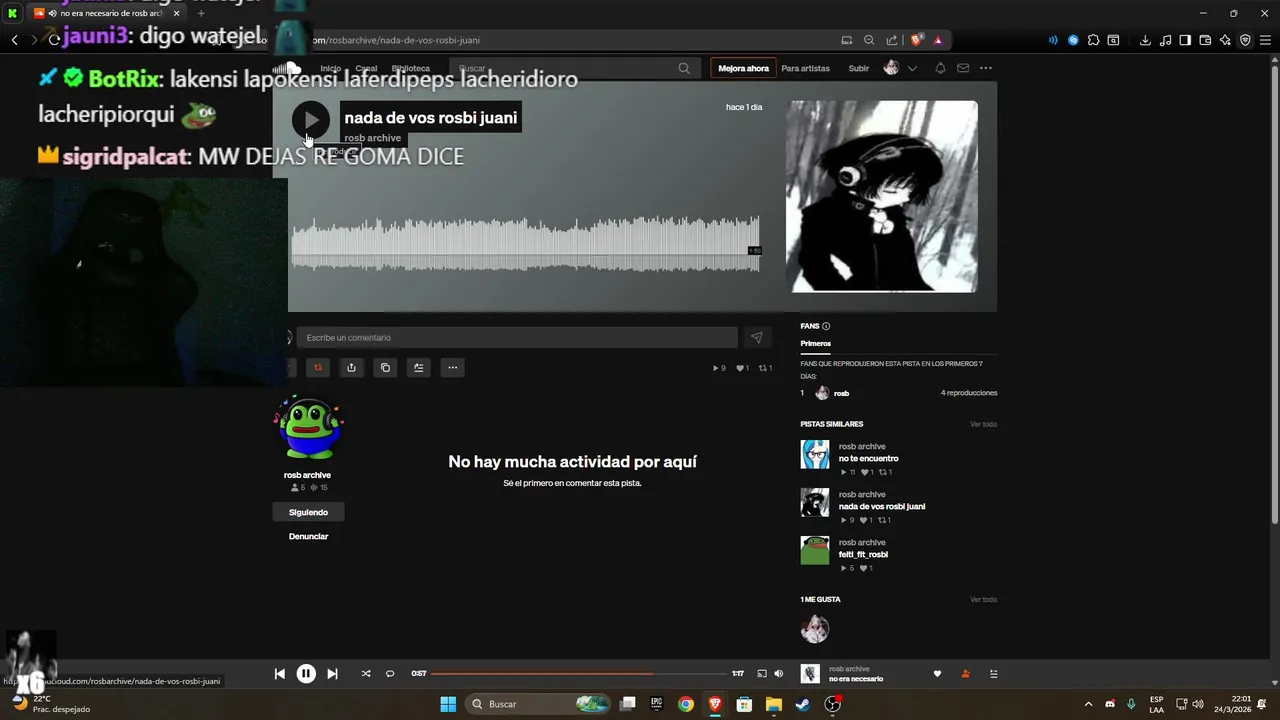Send comment with paper plane icon
The height and width of the screenshot is (720, 1280).
click(756, 338)
